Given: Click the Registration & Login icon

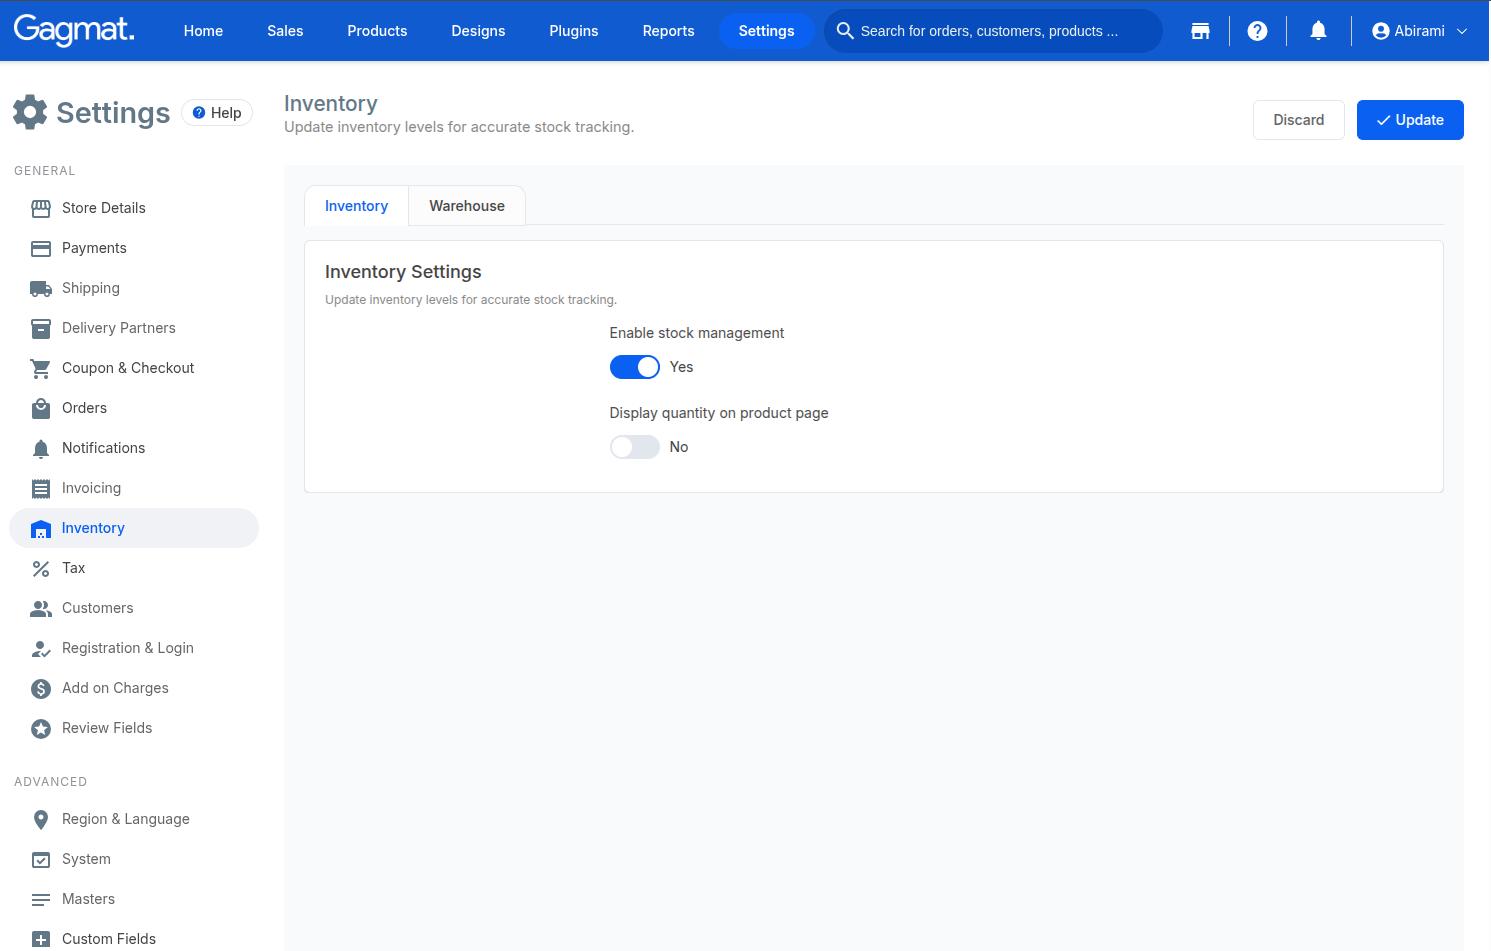Looking at the screenshot, I should coord(41,648).
